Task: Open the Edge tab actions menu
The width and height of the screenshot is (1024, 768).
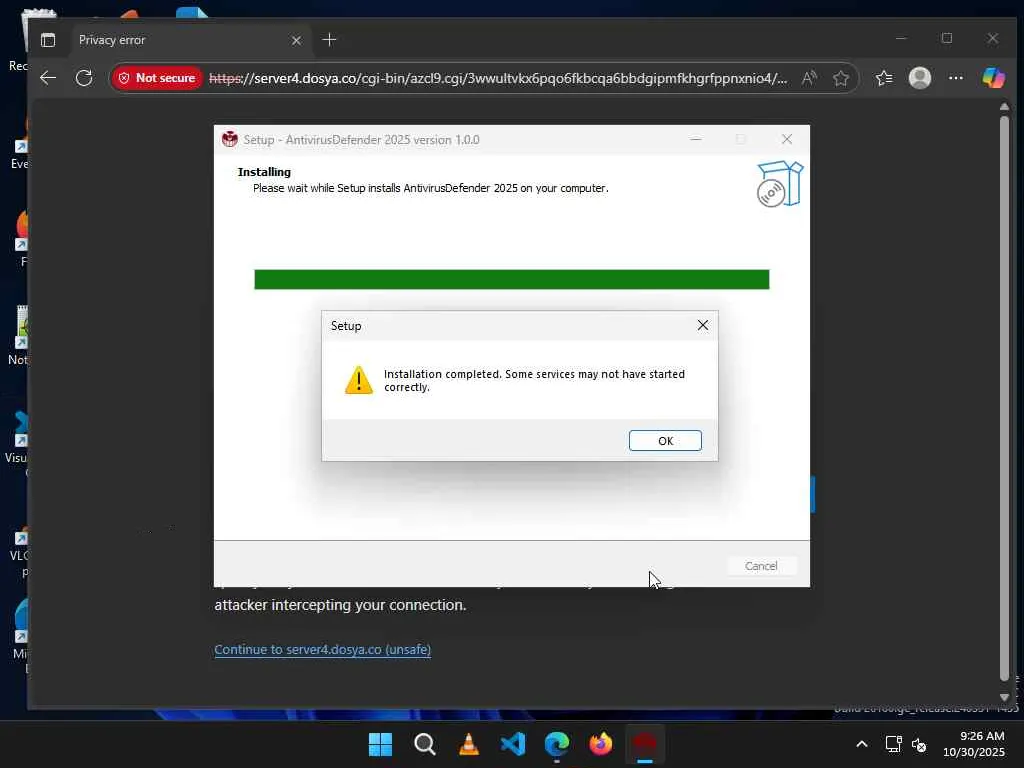Action: click(48, 40)
